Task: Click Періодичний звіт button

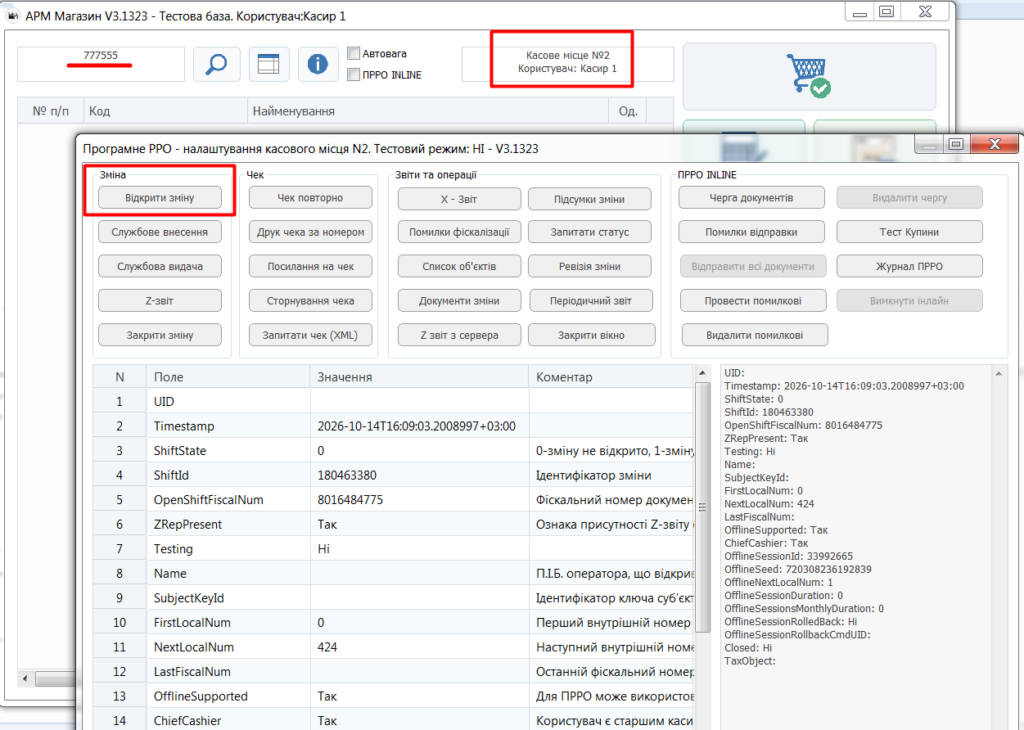Action: point(591,301)
